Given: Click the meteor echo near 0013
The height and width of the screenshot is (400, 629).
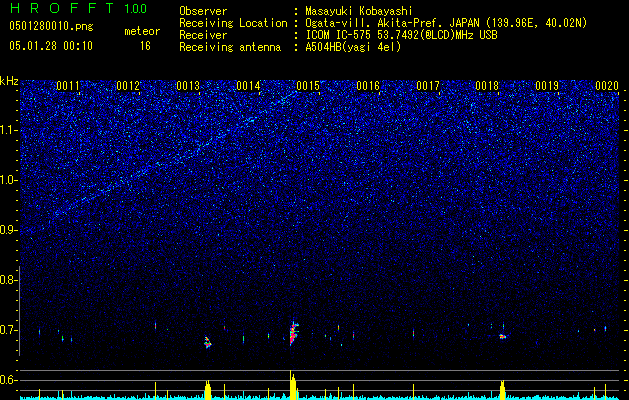Looking at the screenshot, I should pyautogui.click(x=207, y=342).
